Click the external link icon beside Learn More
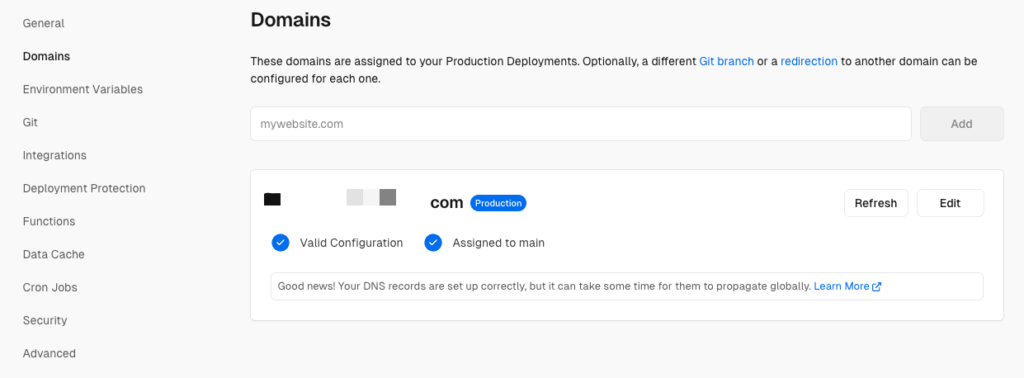 877,287
